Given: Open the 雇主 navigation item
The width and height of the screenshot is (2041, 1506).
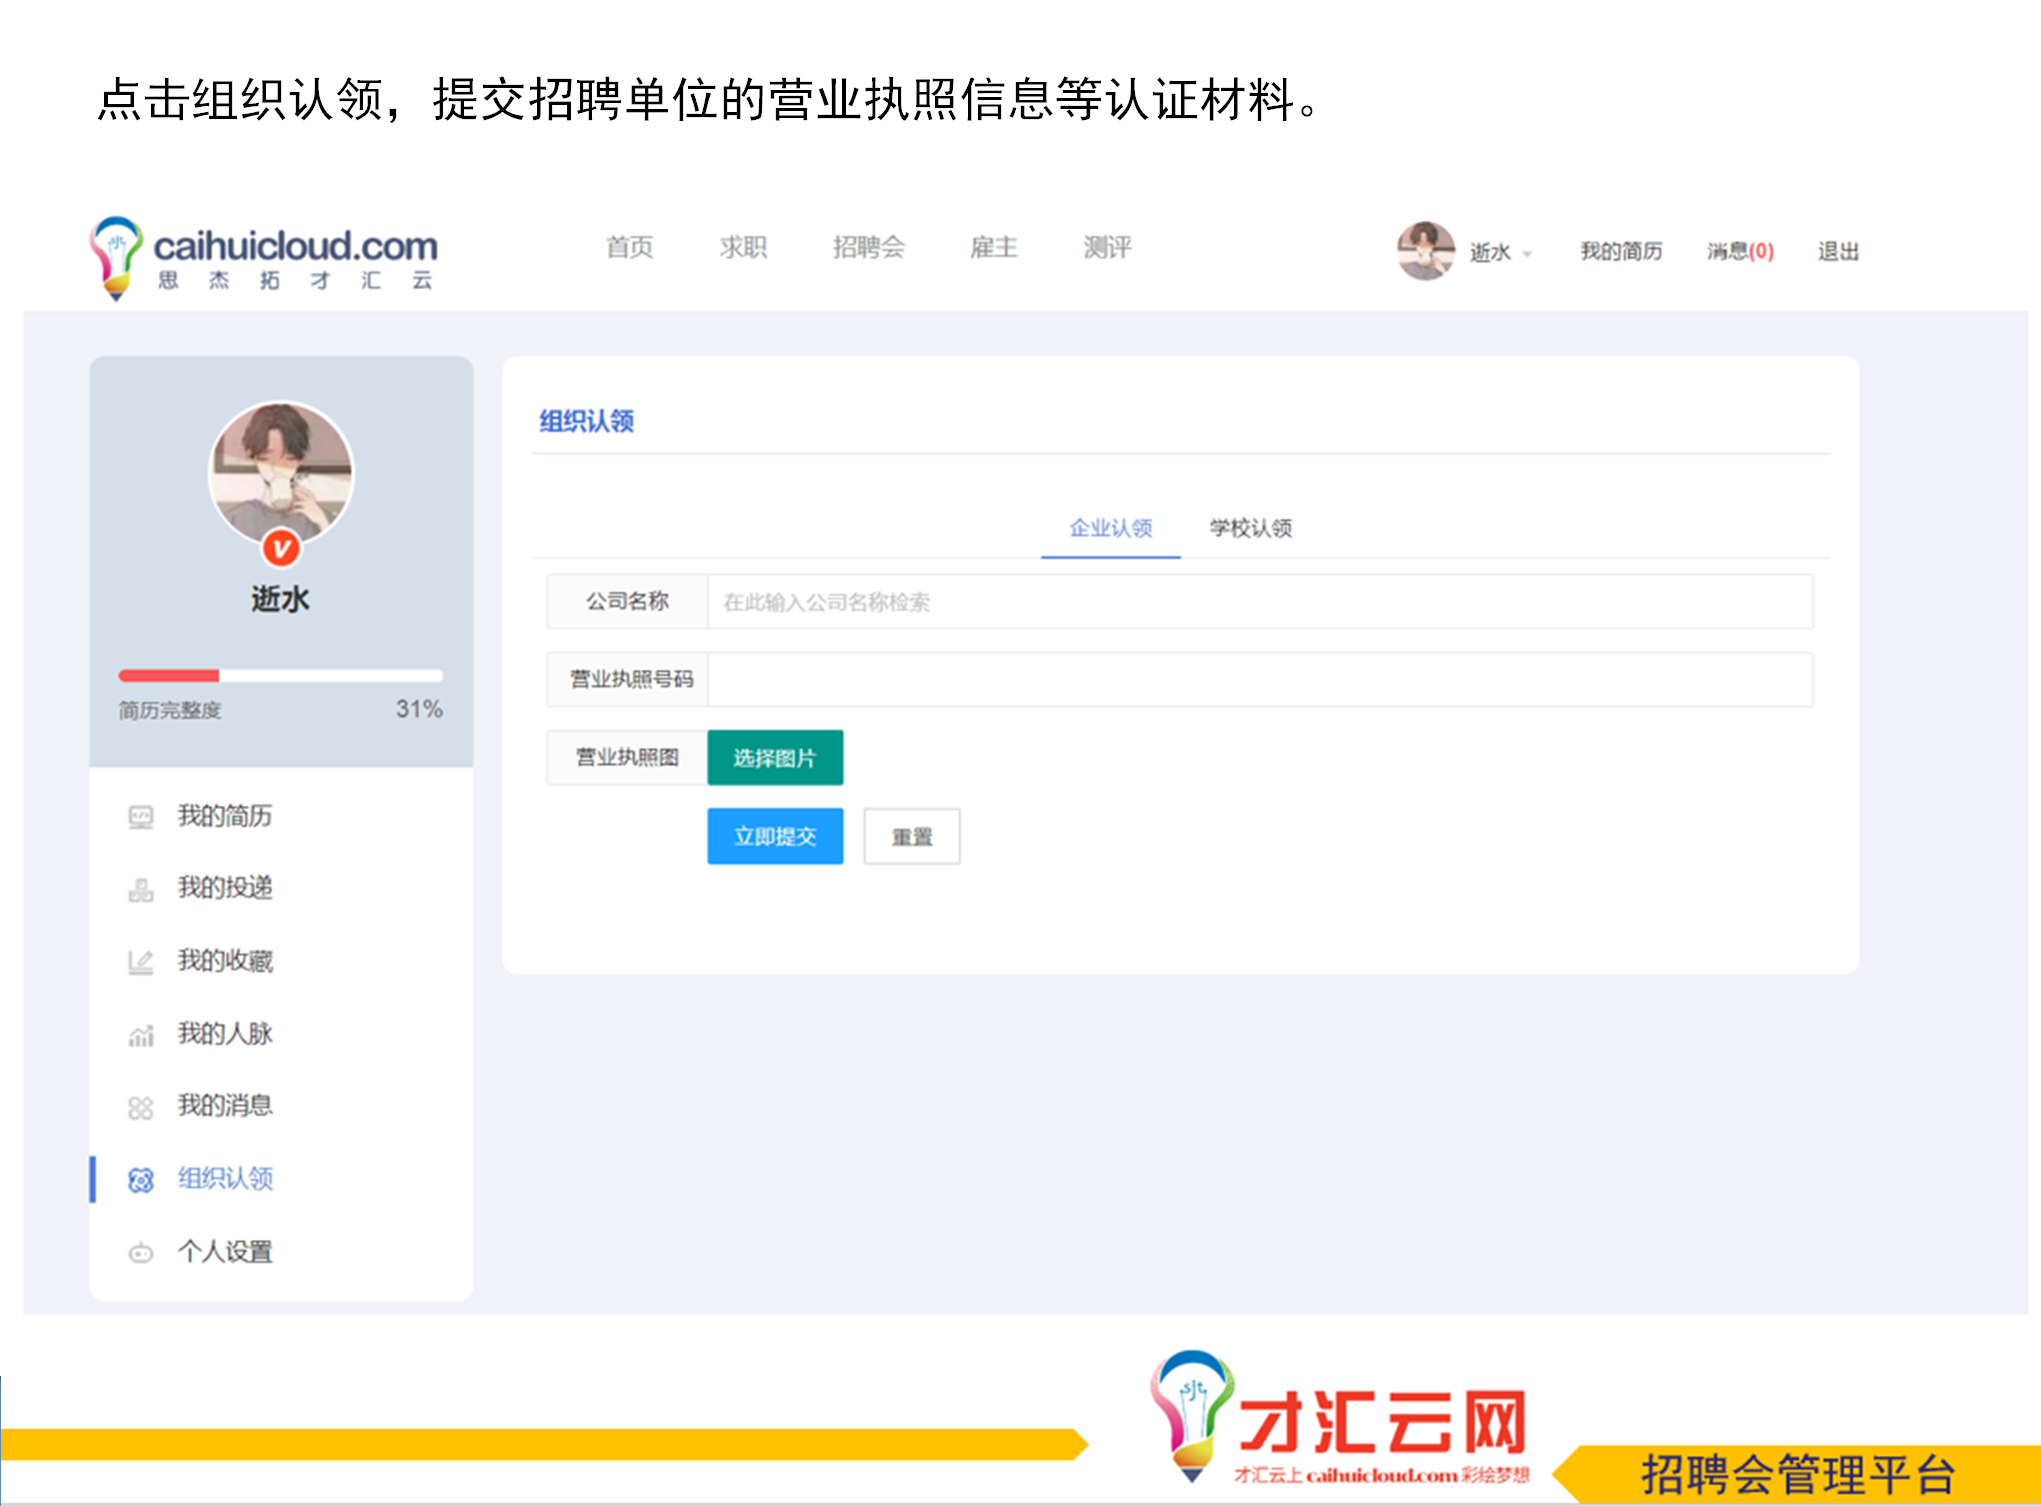Looking at the screenshot, I should (993, 247).
